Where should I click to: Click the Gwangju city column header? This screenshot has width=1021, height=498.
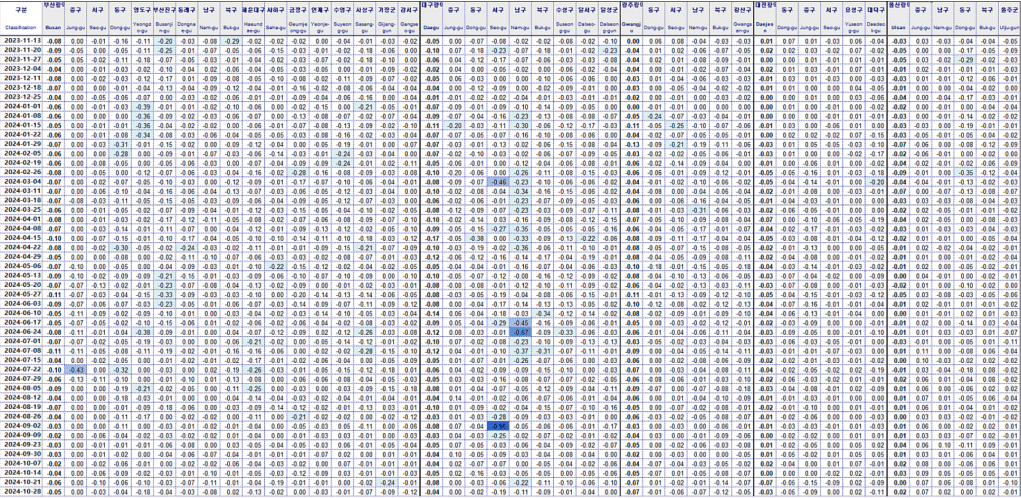(x=631, y=20)
